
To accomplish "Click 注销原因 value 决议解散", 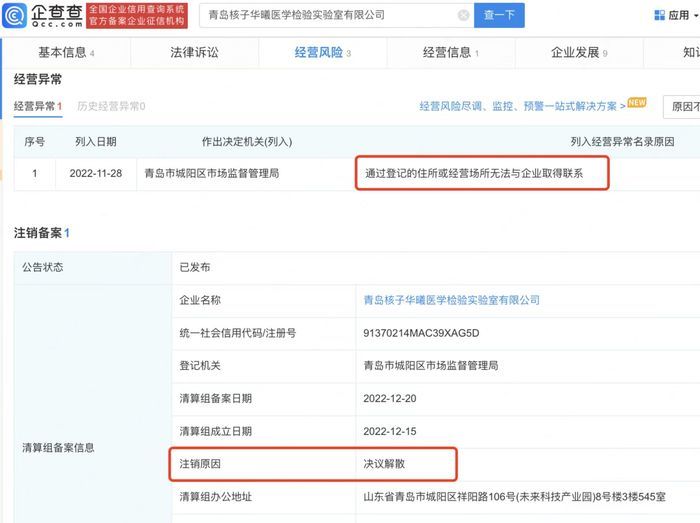I will pos(384,464).
